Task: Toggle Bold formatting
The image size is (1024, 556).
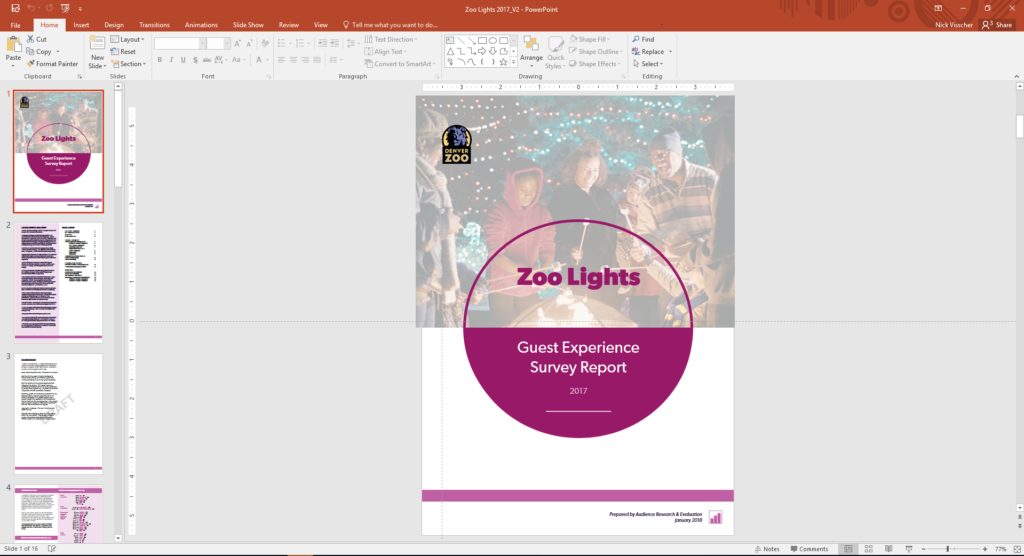Action: 159,60
